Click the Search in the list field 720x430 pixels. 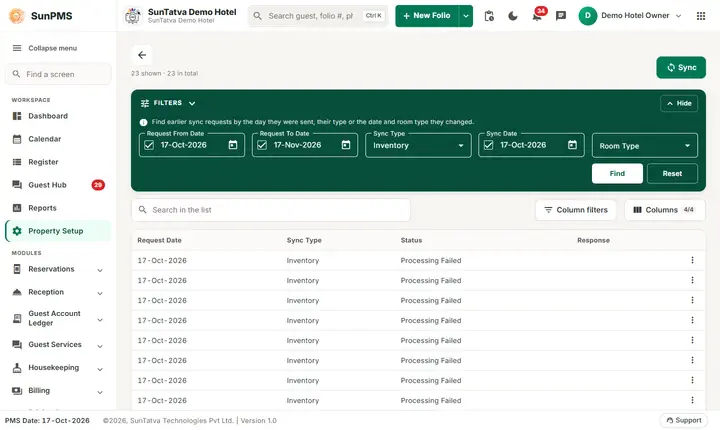pos(271,210)
